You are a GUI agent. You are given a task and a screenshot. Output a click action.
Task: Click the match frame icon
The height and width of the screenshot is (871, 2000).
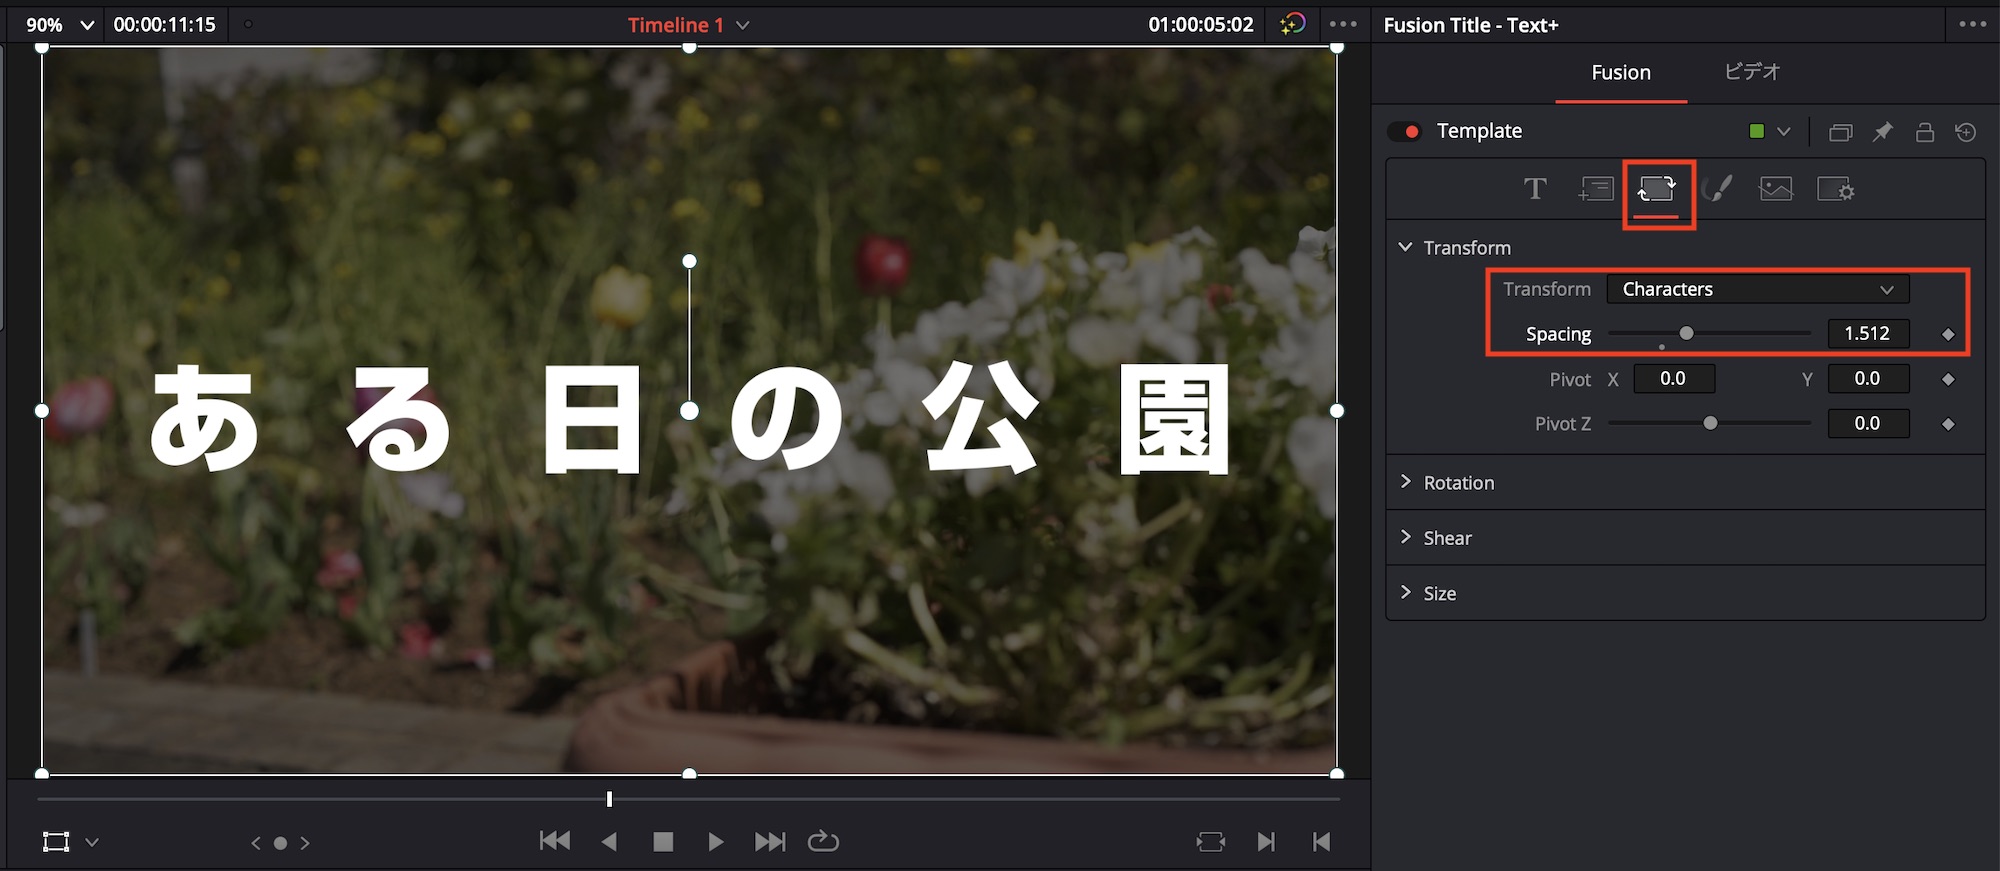[1210, 841]
